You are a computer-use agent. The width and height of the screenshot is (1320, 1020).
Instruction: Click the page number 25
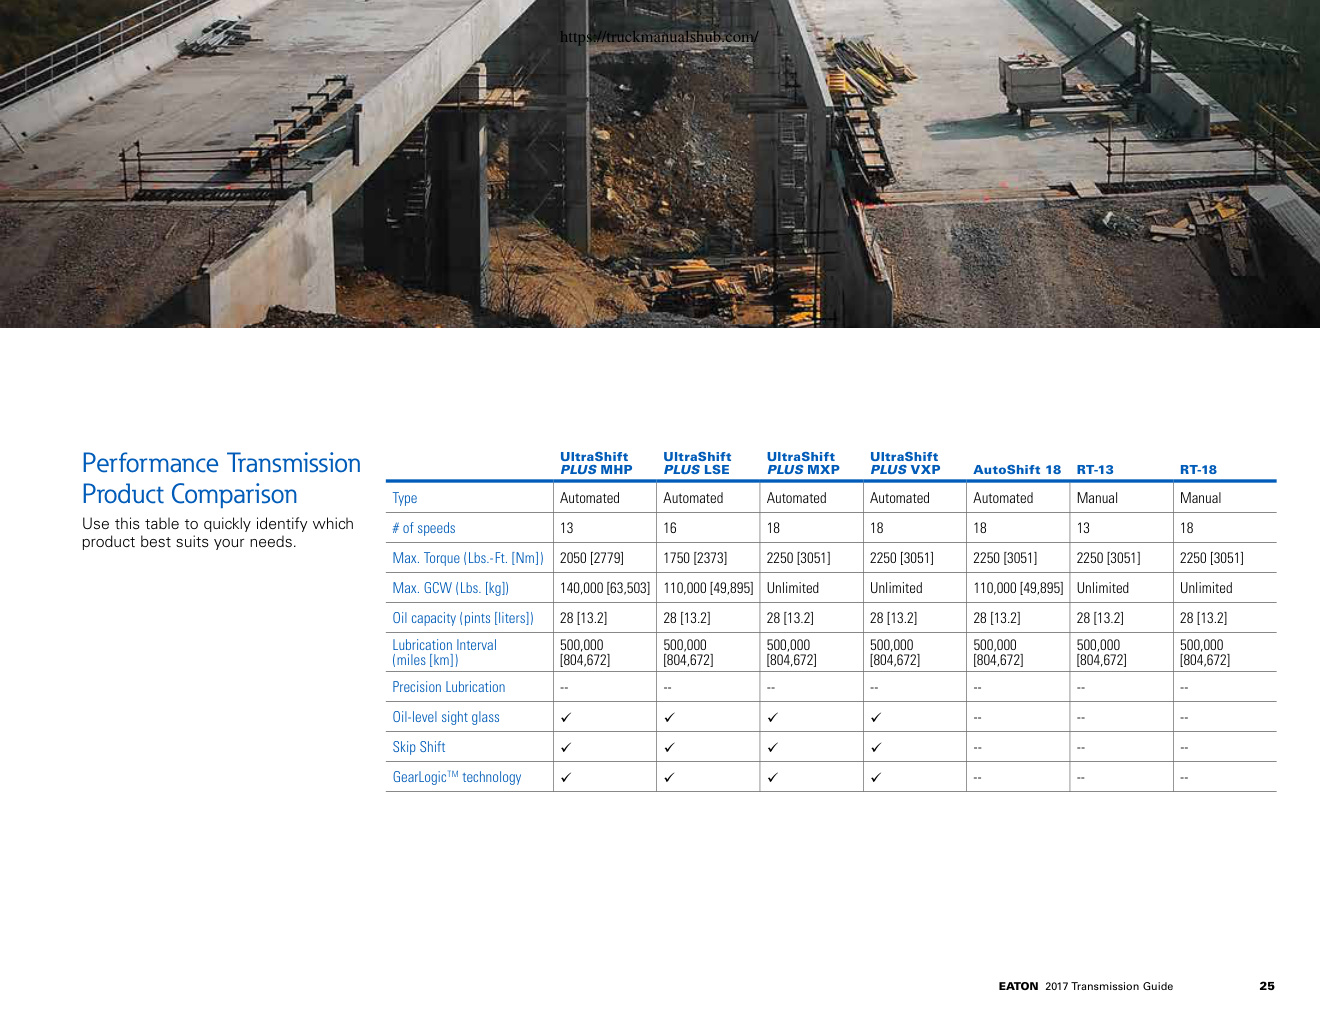pyautogui.click(x=1267, y=986)
